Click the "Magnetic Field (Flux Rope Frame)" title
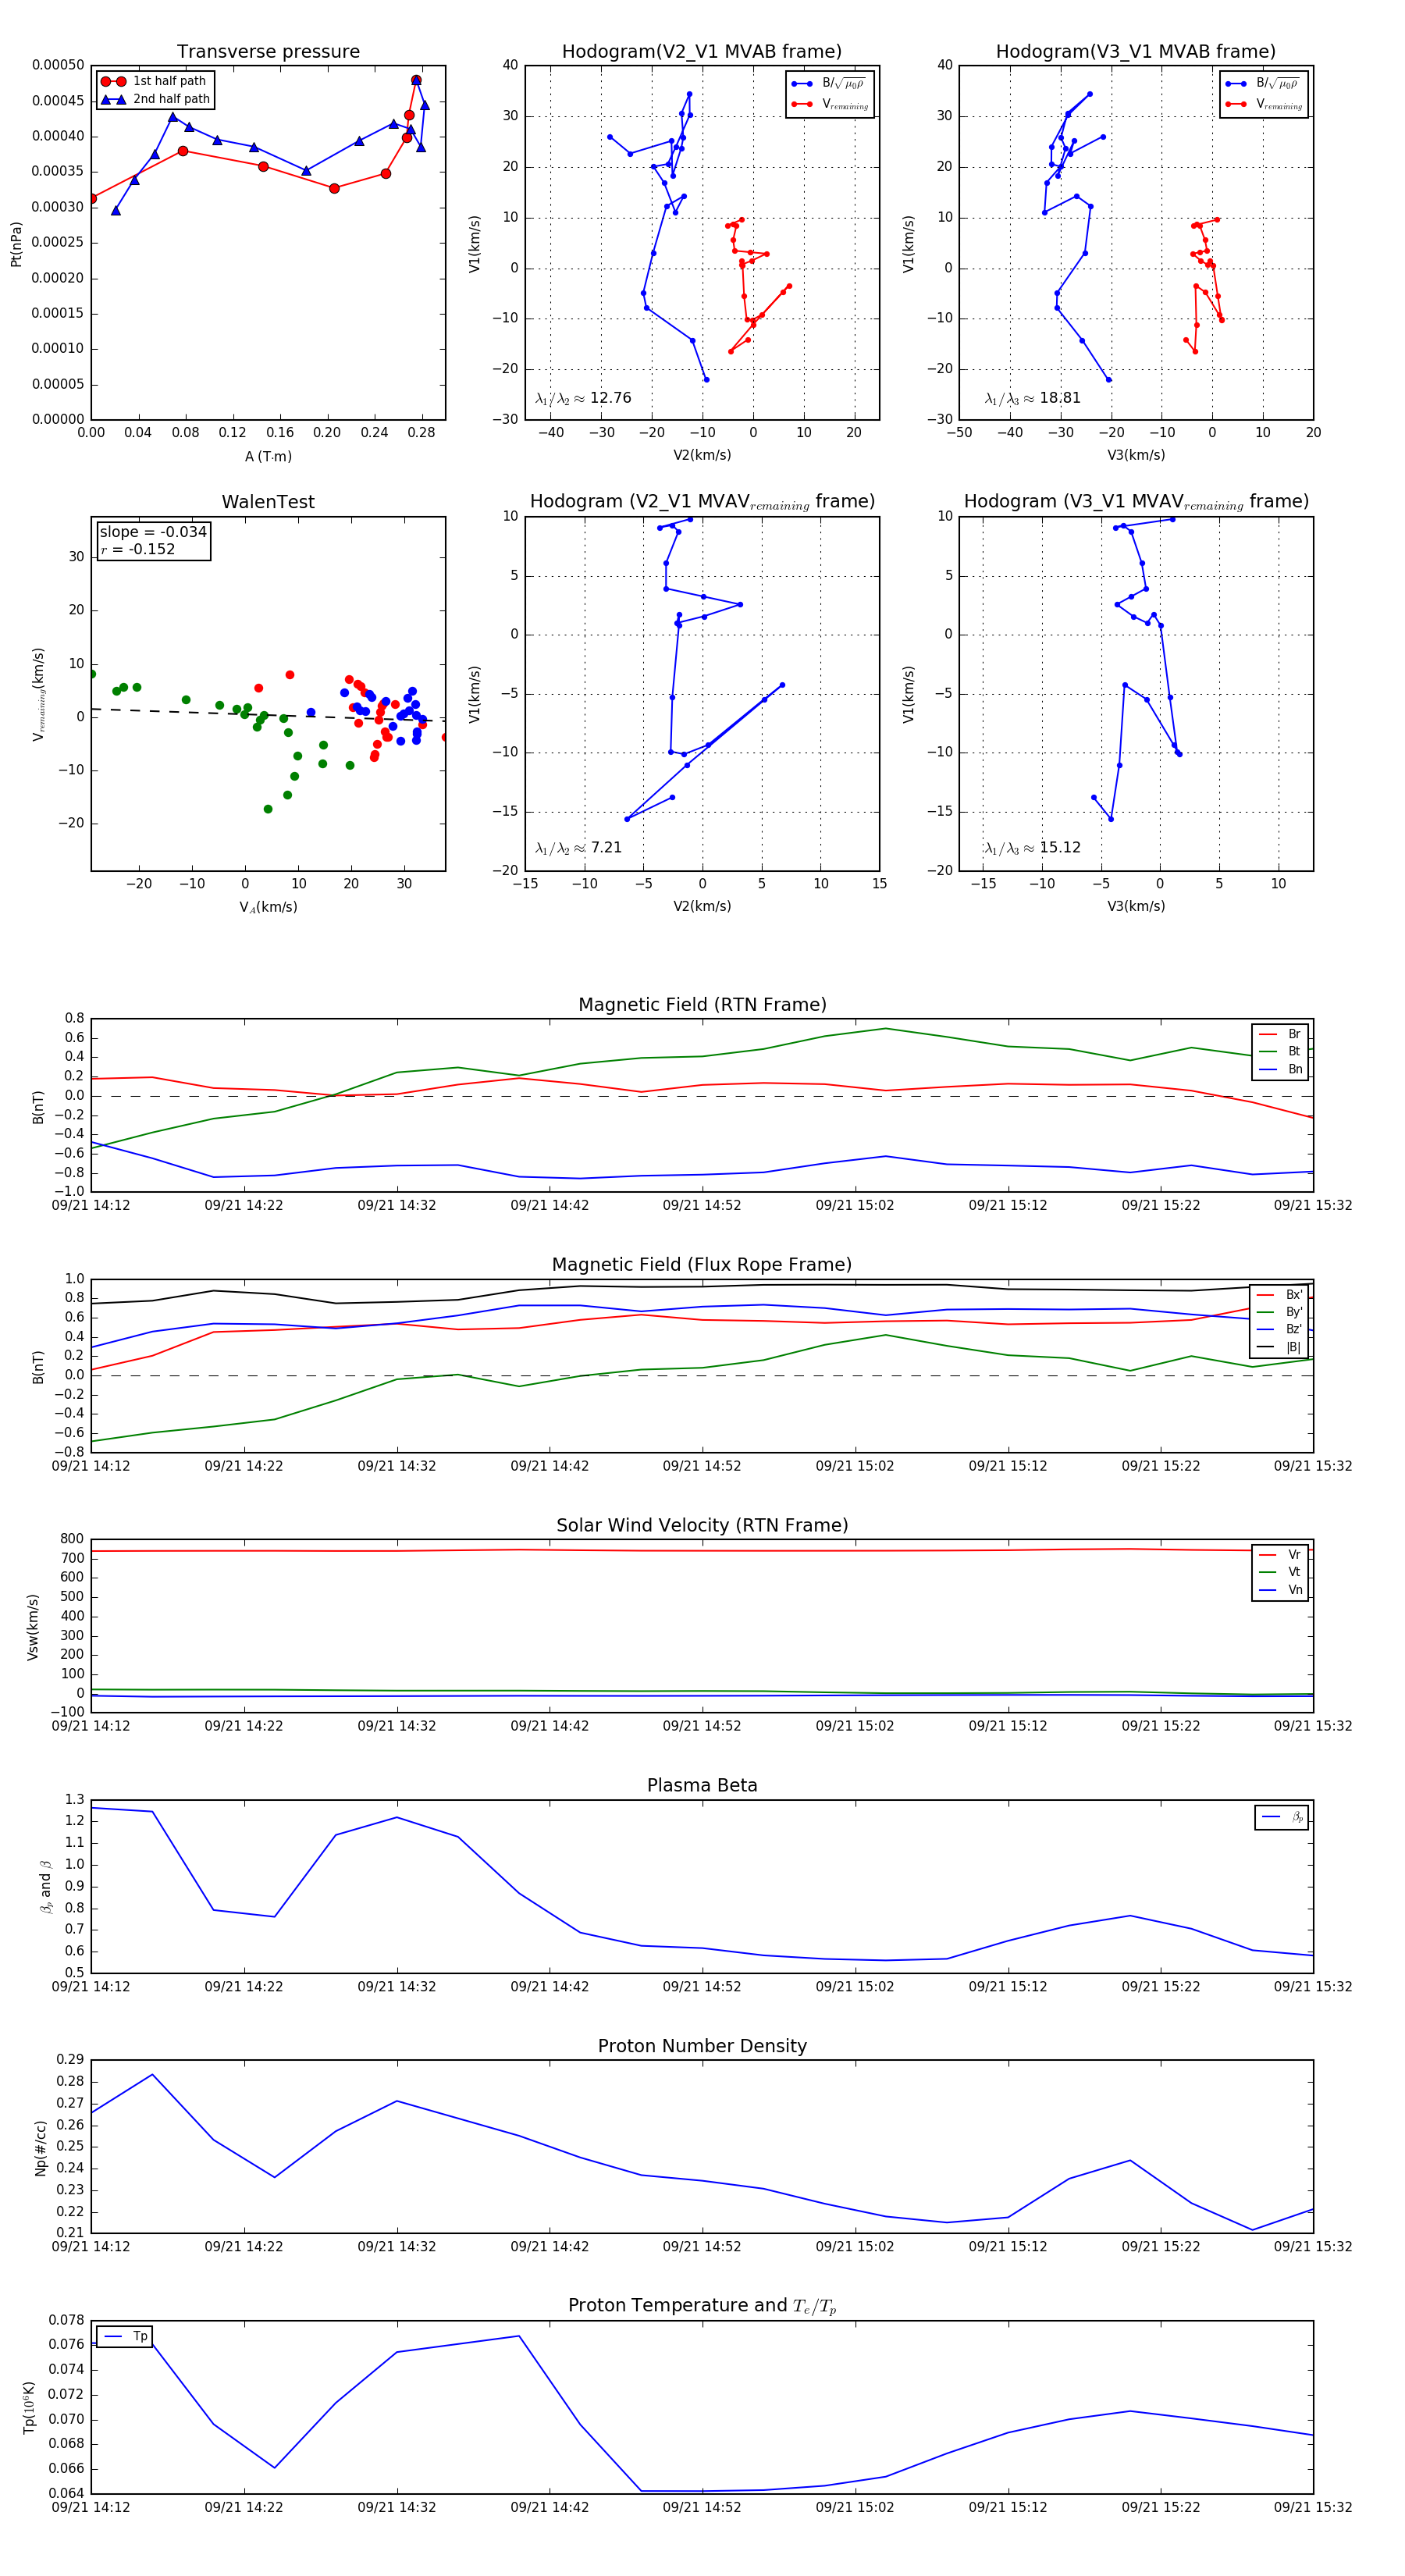 [x=702, y=1265]
